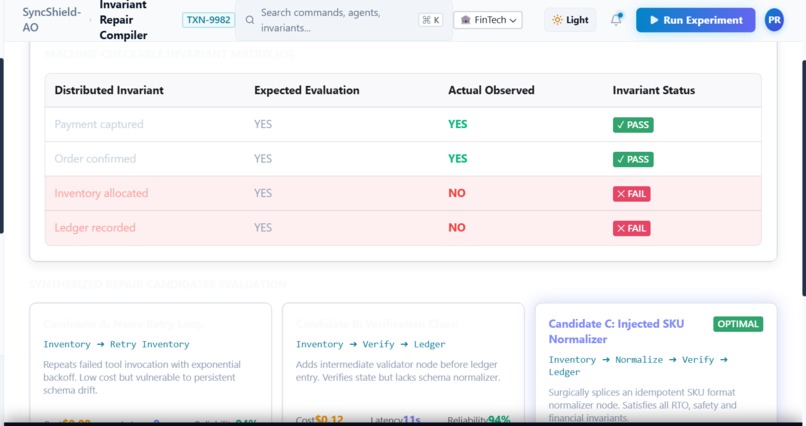Open the Naive Retry Loop candidate card
The height and width of the screenshot is (426, 806).
(151, 362)
